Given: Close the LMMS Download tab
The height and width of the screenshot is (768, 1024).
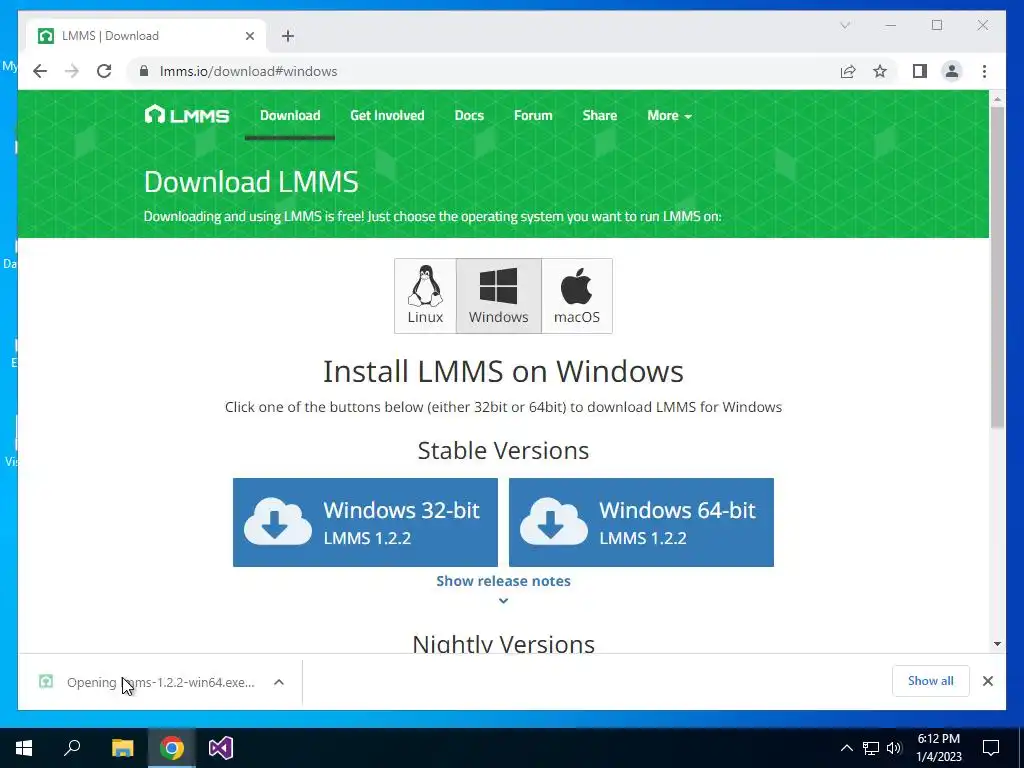Looking at the screenshot, I should (249, 36).
